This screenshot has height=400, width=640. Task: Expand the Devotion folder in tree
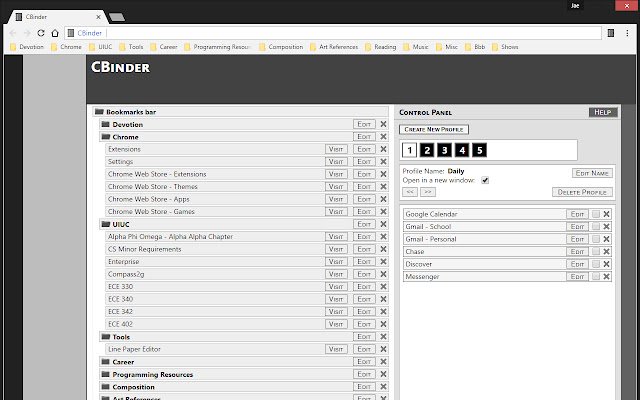[106, 124]
